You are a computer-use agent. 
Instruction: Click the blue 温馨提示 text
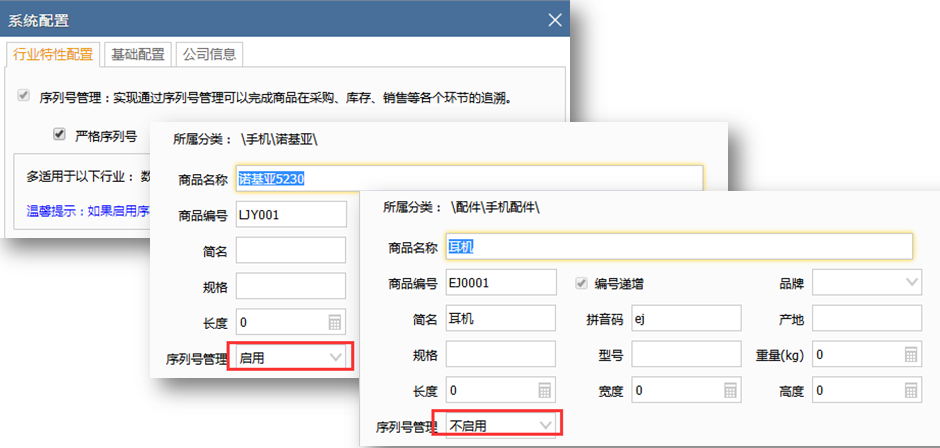(88, 211)
